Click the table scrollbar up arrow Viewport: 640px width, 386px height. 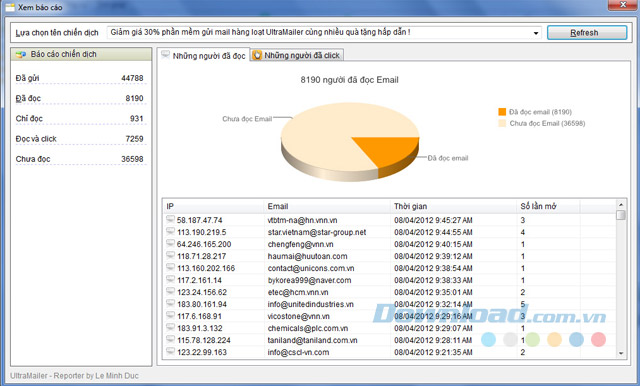621,204
